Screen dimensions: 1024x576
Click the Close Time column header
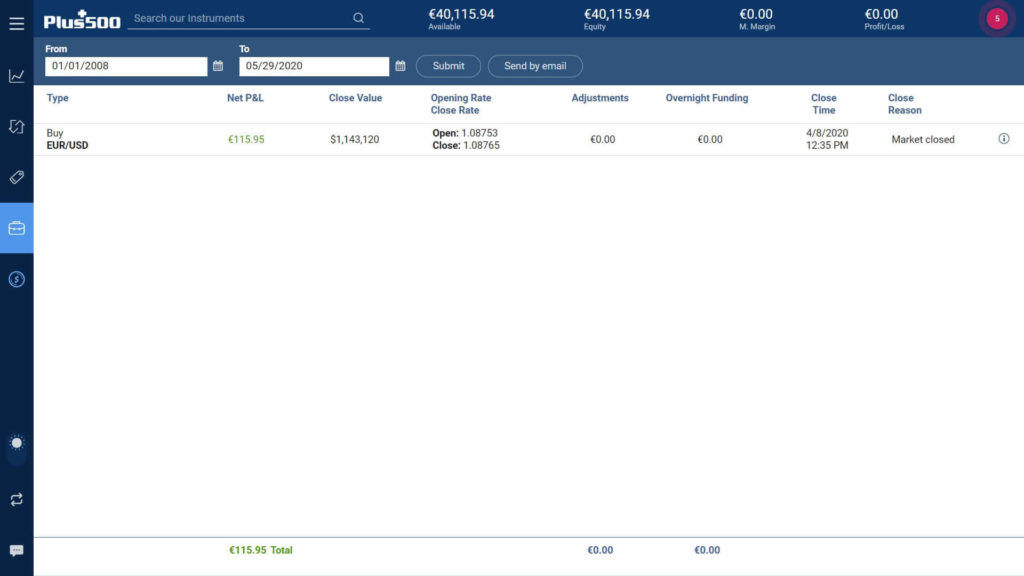click(x=824, y=104)
